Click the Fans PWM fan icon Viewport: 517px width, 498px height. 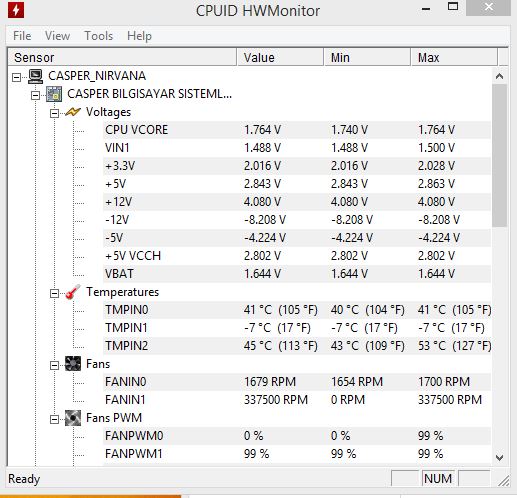click(73, 418)
